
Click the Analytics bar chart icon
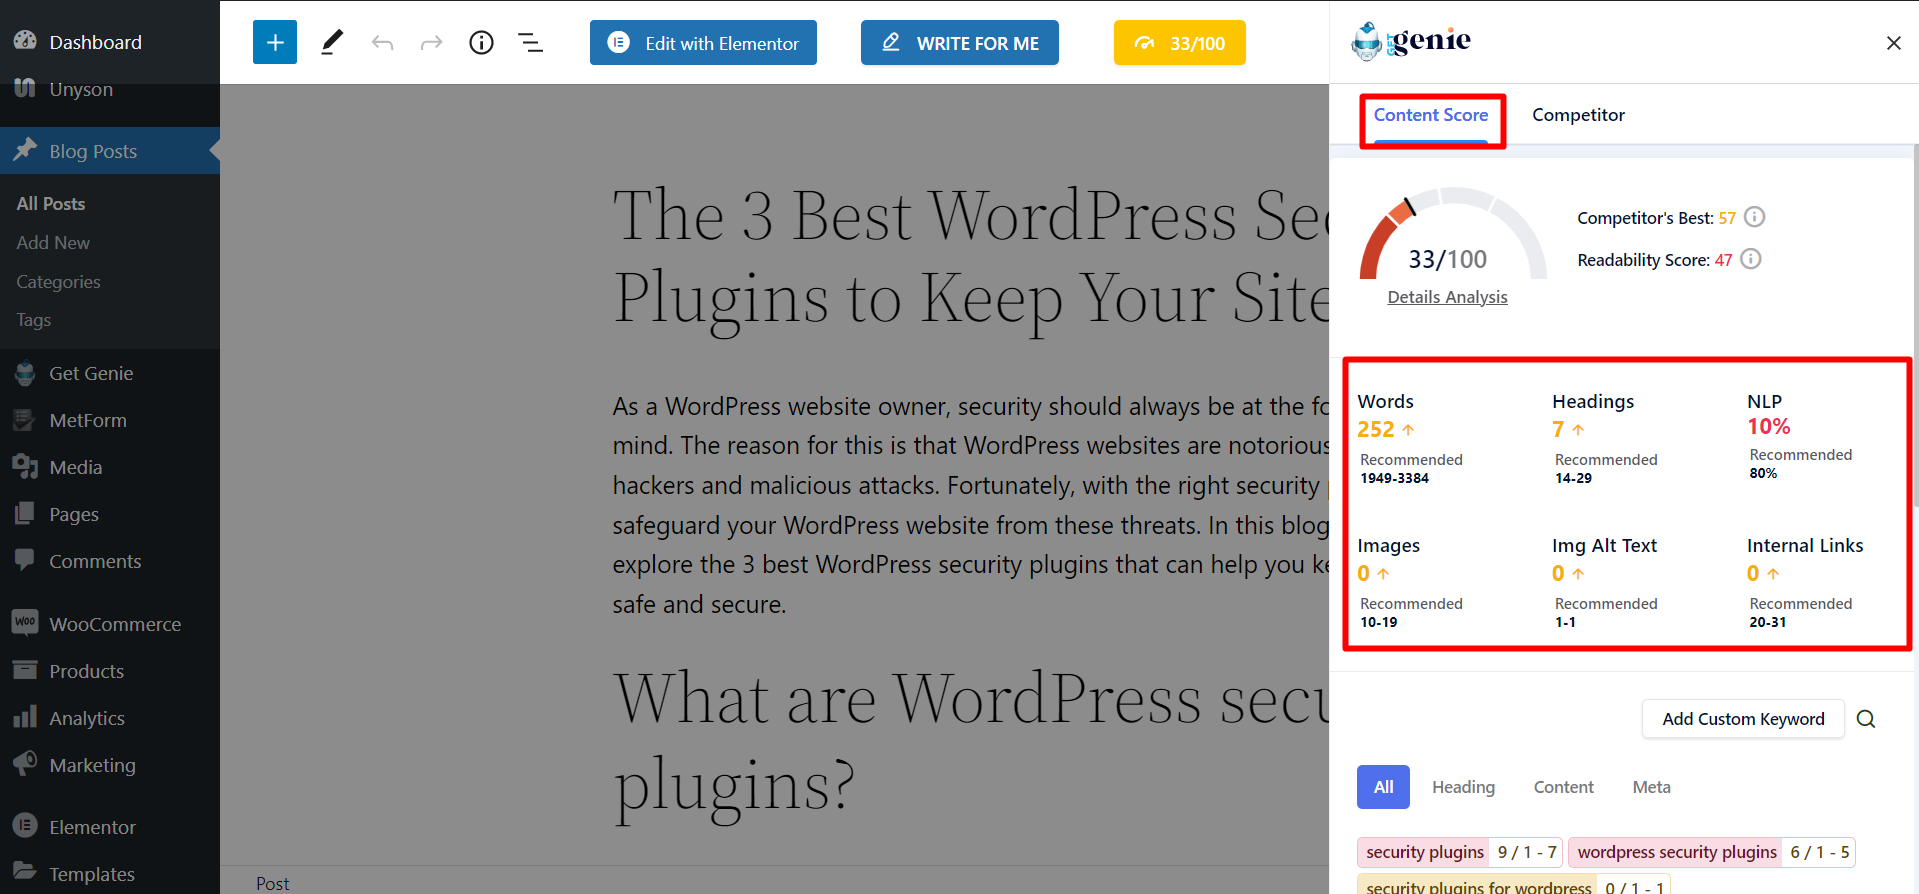pos(25,716)
